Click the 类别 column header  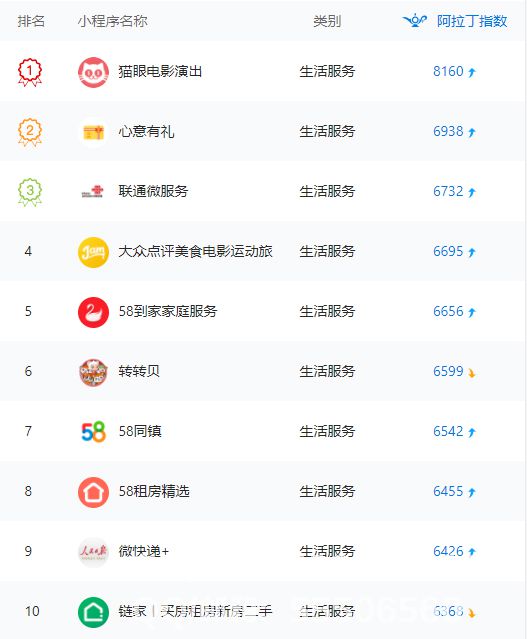coord(327,21)
